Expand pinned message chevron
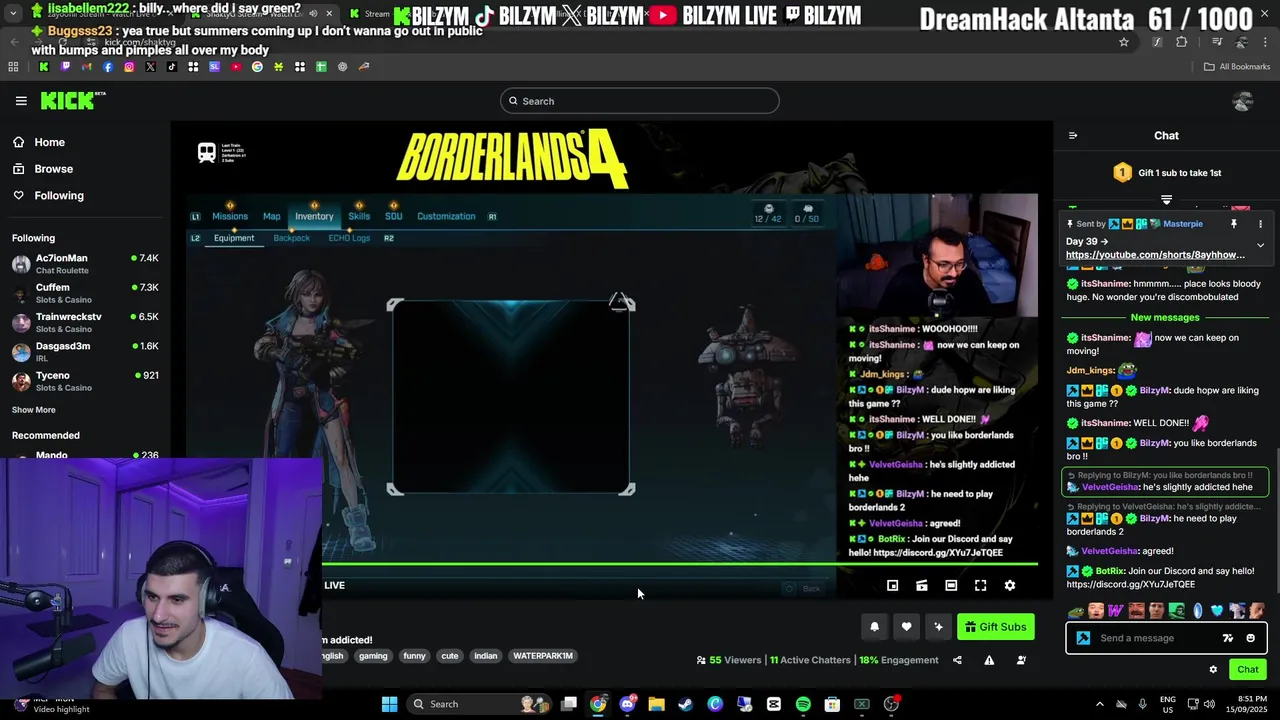Image resolution: width=1280 pixels, height=720 pixels. (x=1260, y=245)
